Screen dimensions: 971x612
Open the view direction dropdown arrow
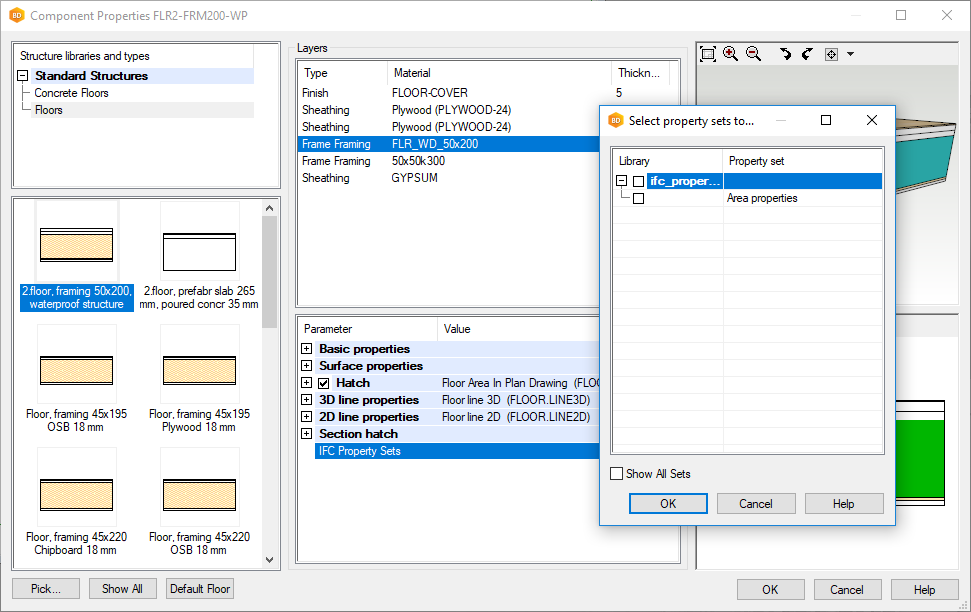pos(850,54)
